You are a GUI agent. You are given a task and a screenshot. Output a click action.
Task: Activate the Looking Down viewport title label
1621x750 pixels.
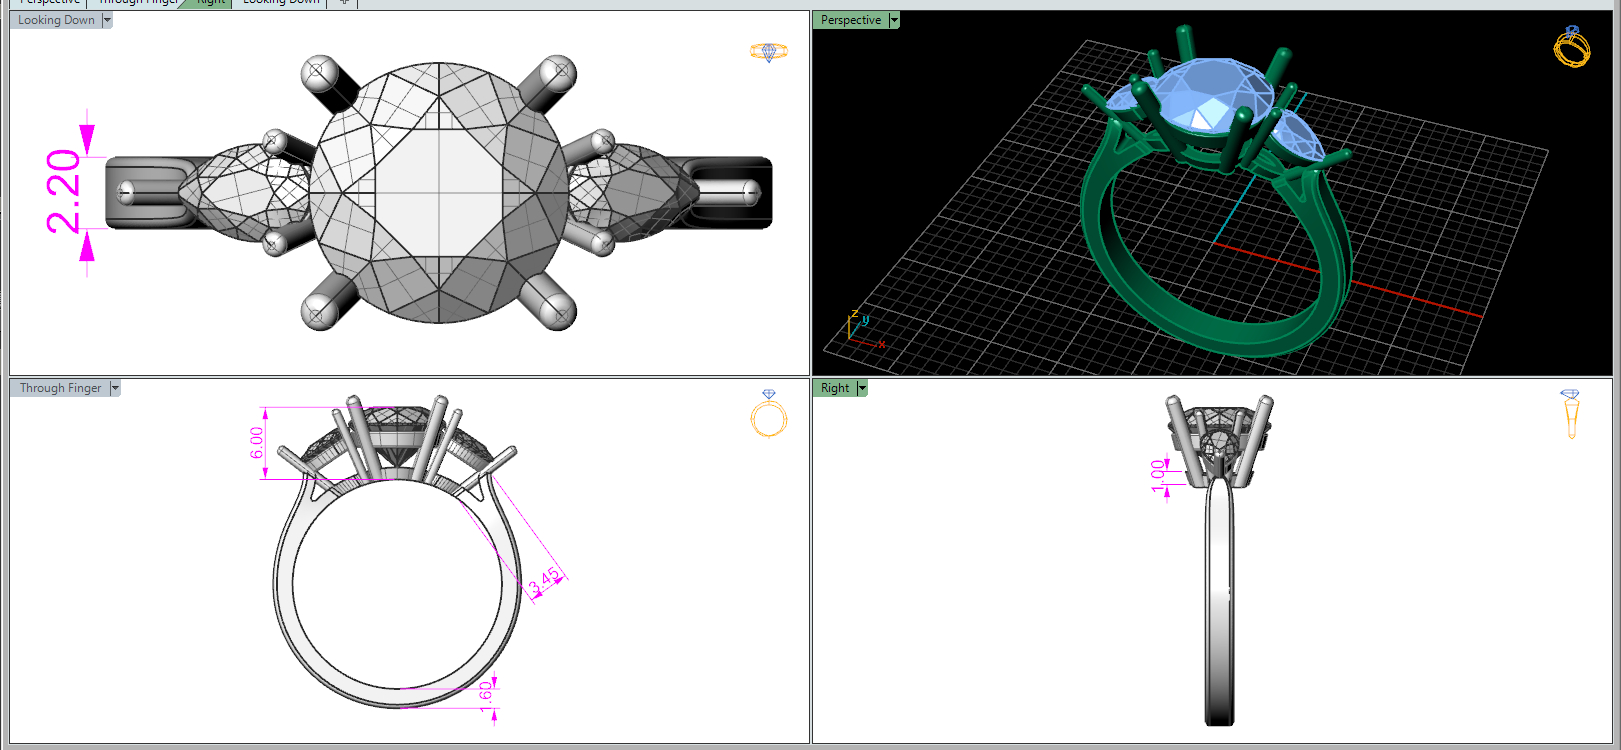pyautogui.click(x=56, y=20)
